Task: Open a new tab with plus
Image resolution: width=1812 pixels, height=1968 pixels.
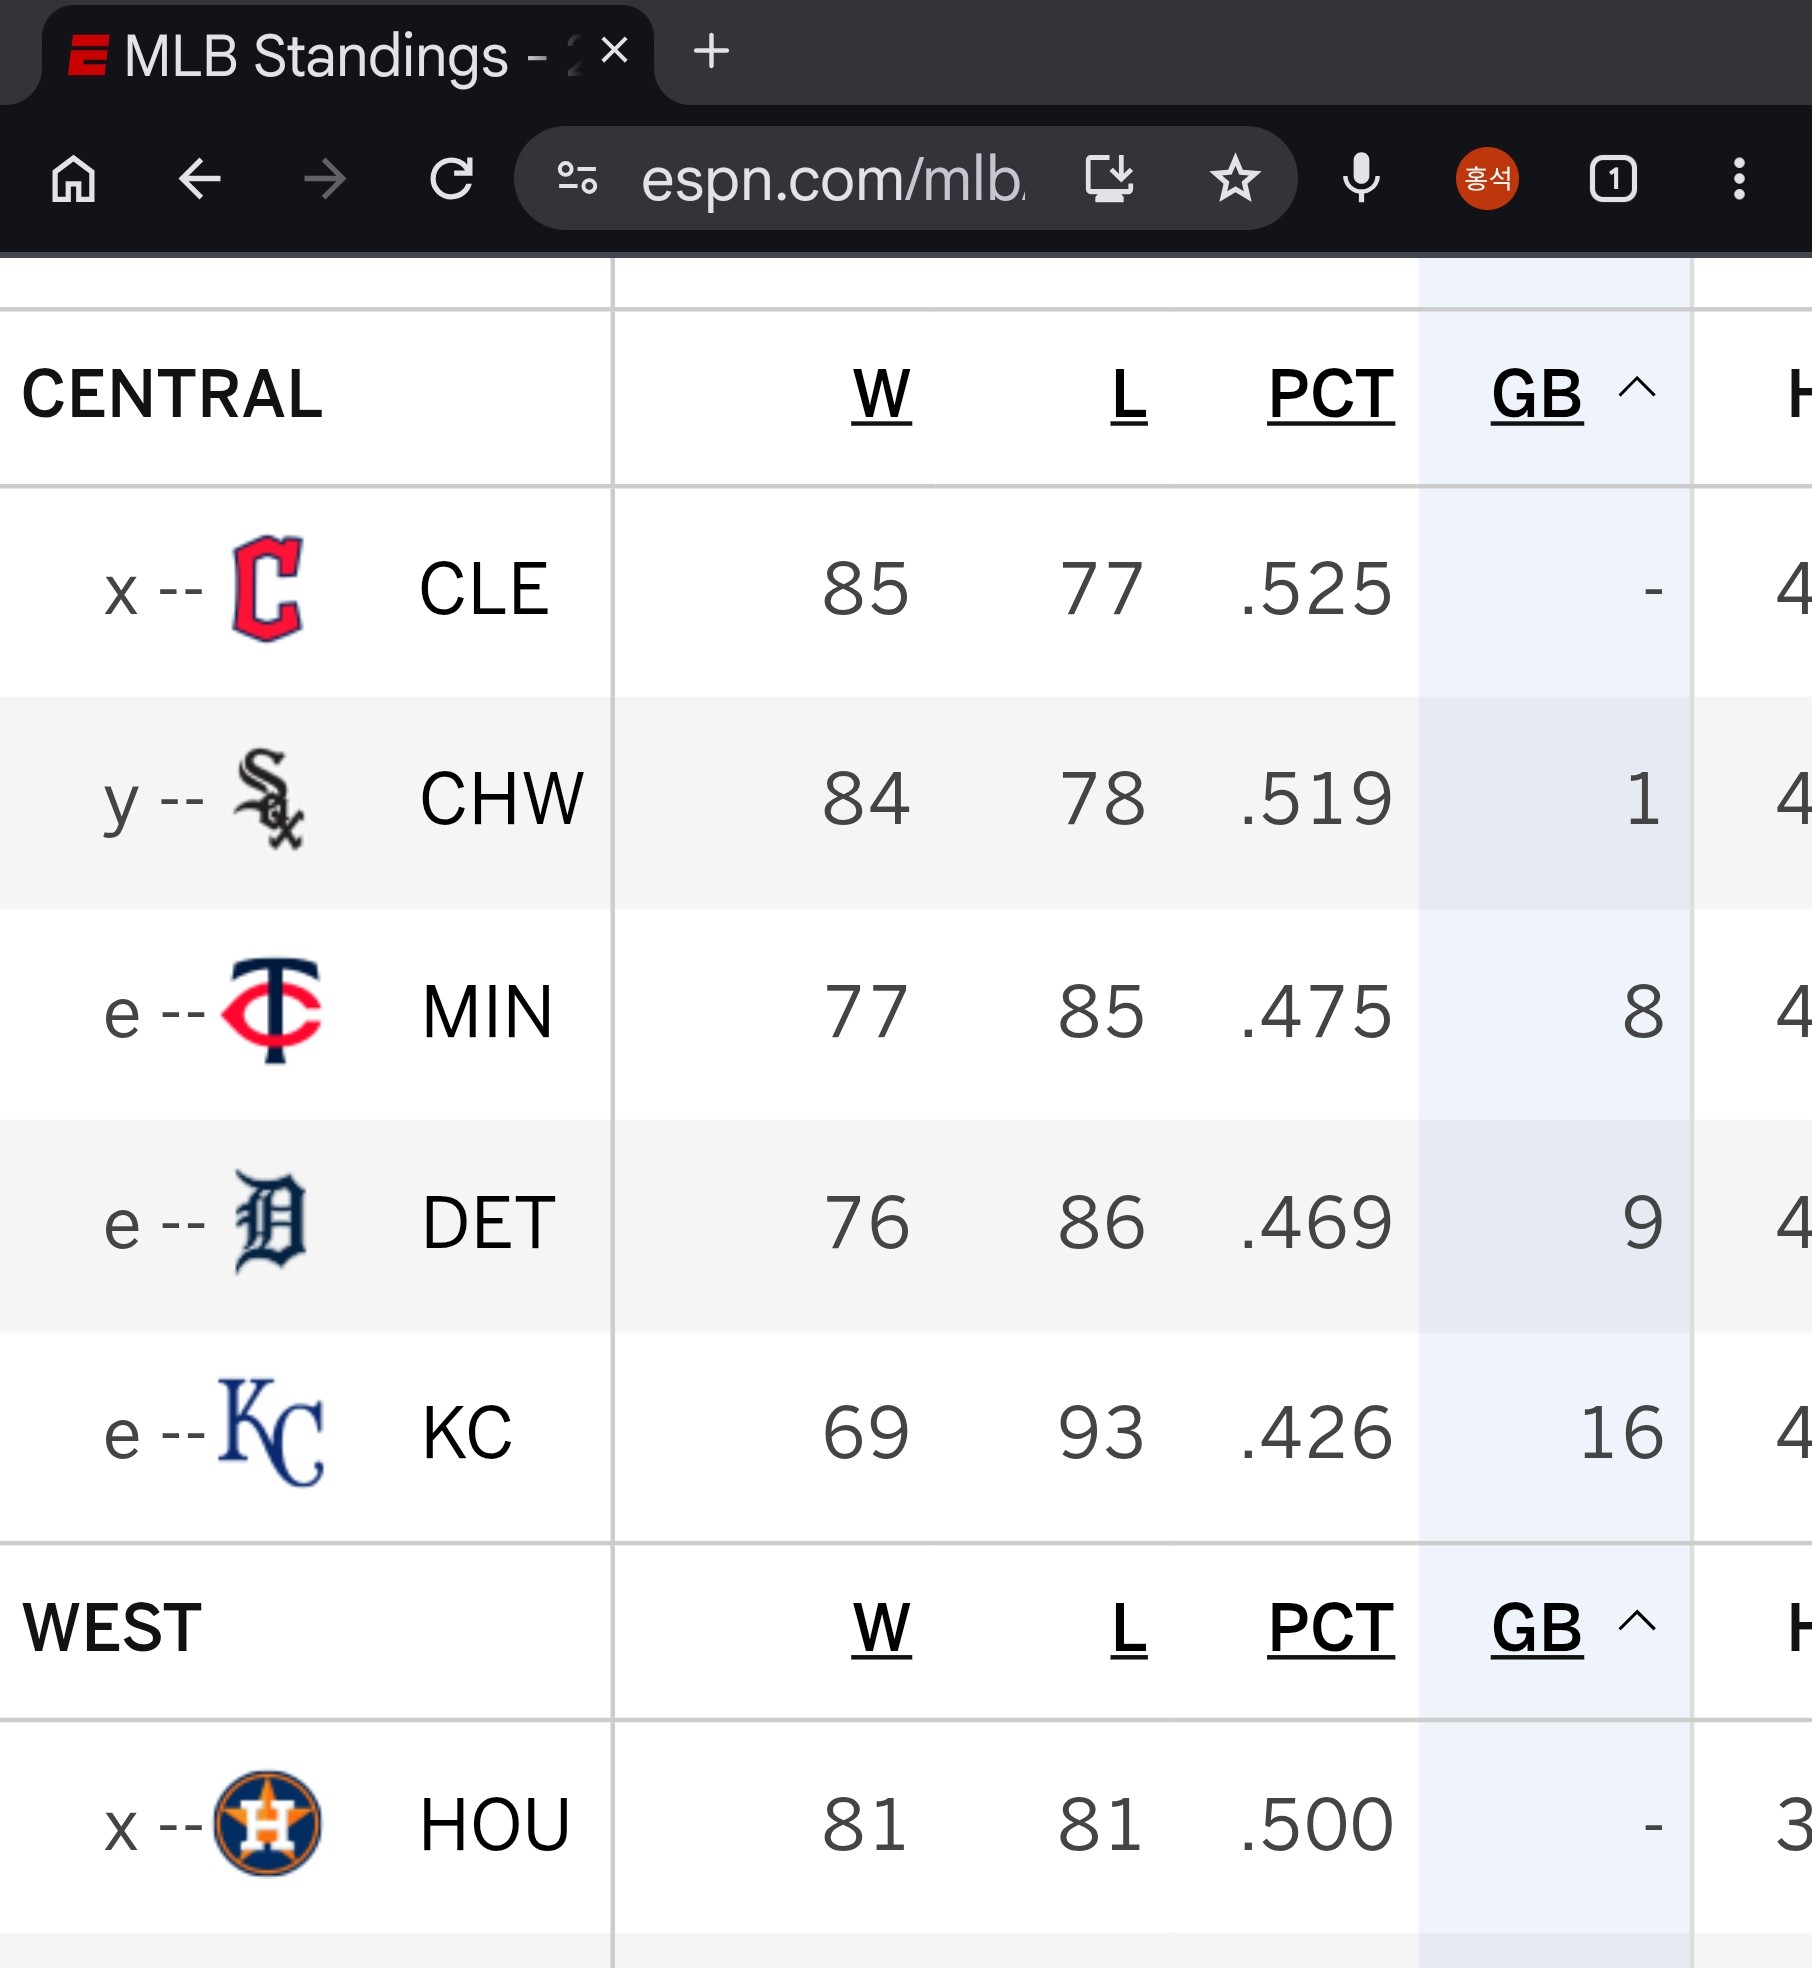Action: (711, 51)
